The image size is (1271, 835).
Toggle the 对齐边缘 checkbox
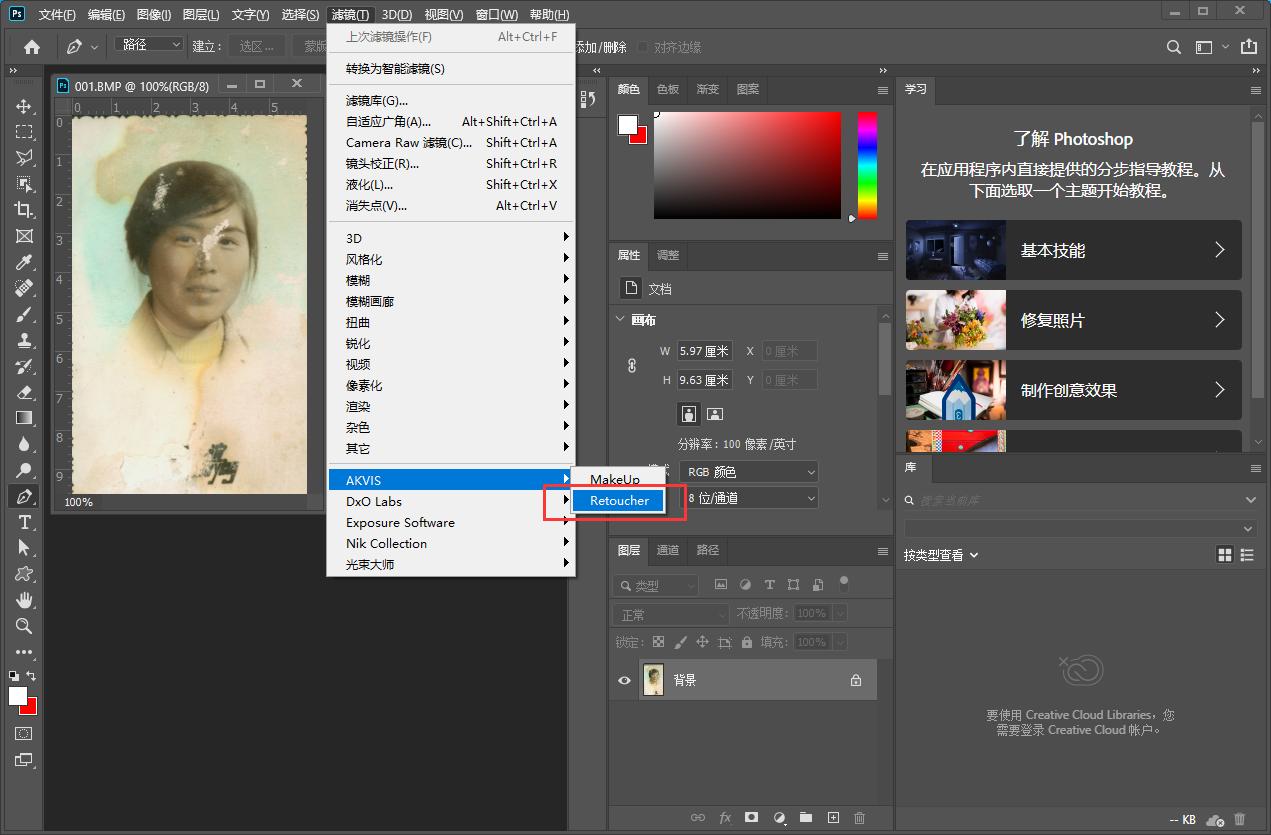click(x=644, y=47)
